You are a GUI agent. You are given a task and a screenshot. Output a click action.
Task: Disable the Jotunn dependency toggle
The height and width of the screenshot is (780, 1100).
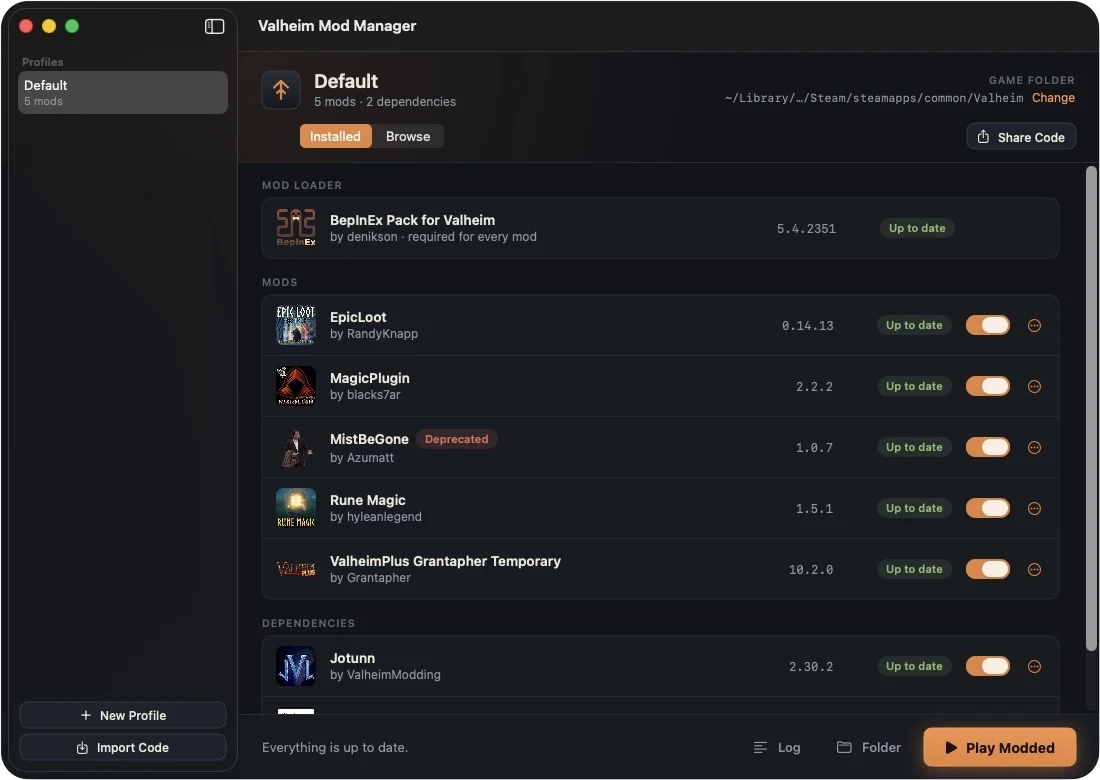(988, 666)
